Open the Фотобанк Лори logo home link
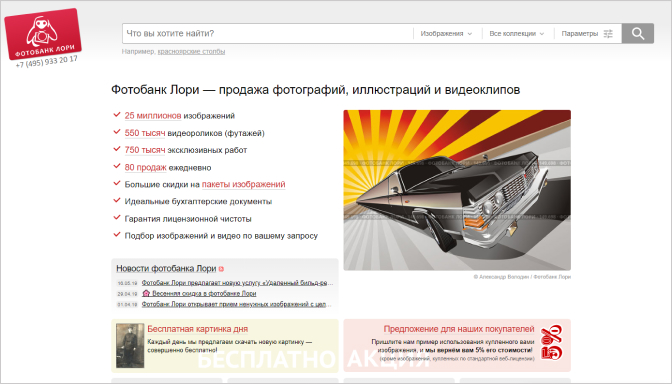672x384 pixels. [x=43, y=34]
